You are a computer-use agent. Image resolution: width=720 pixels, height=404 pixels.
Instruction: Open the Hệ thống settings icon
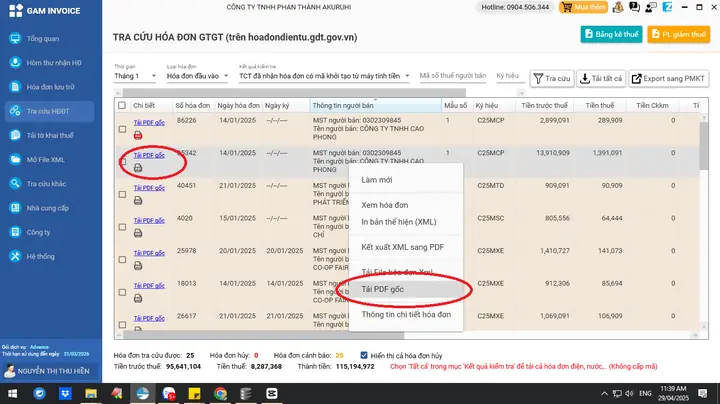(15, 256)
